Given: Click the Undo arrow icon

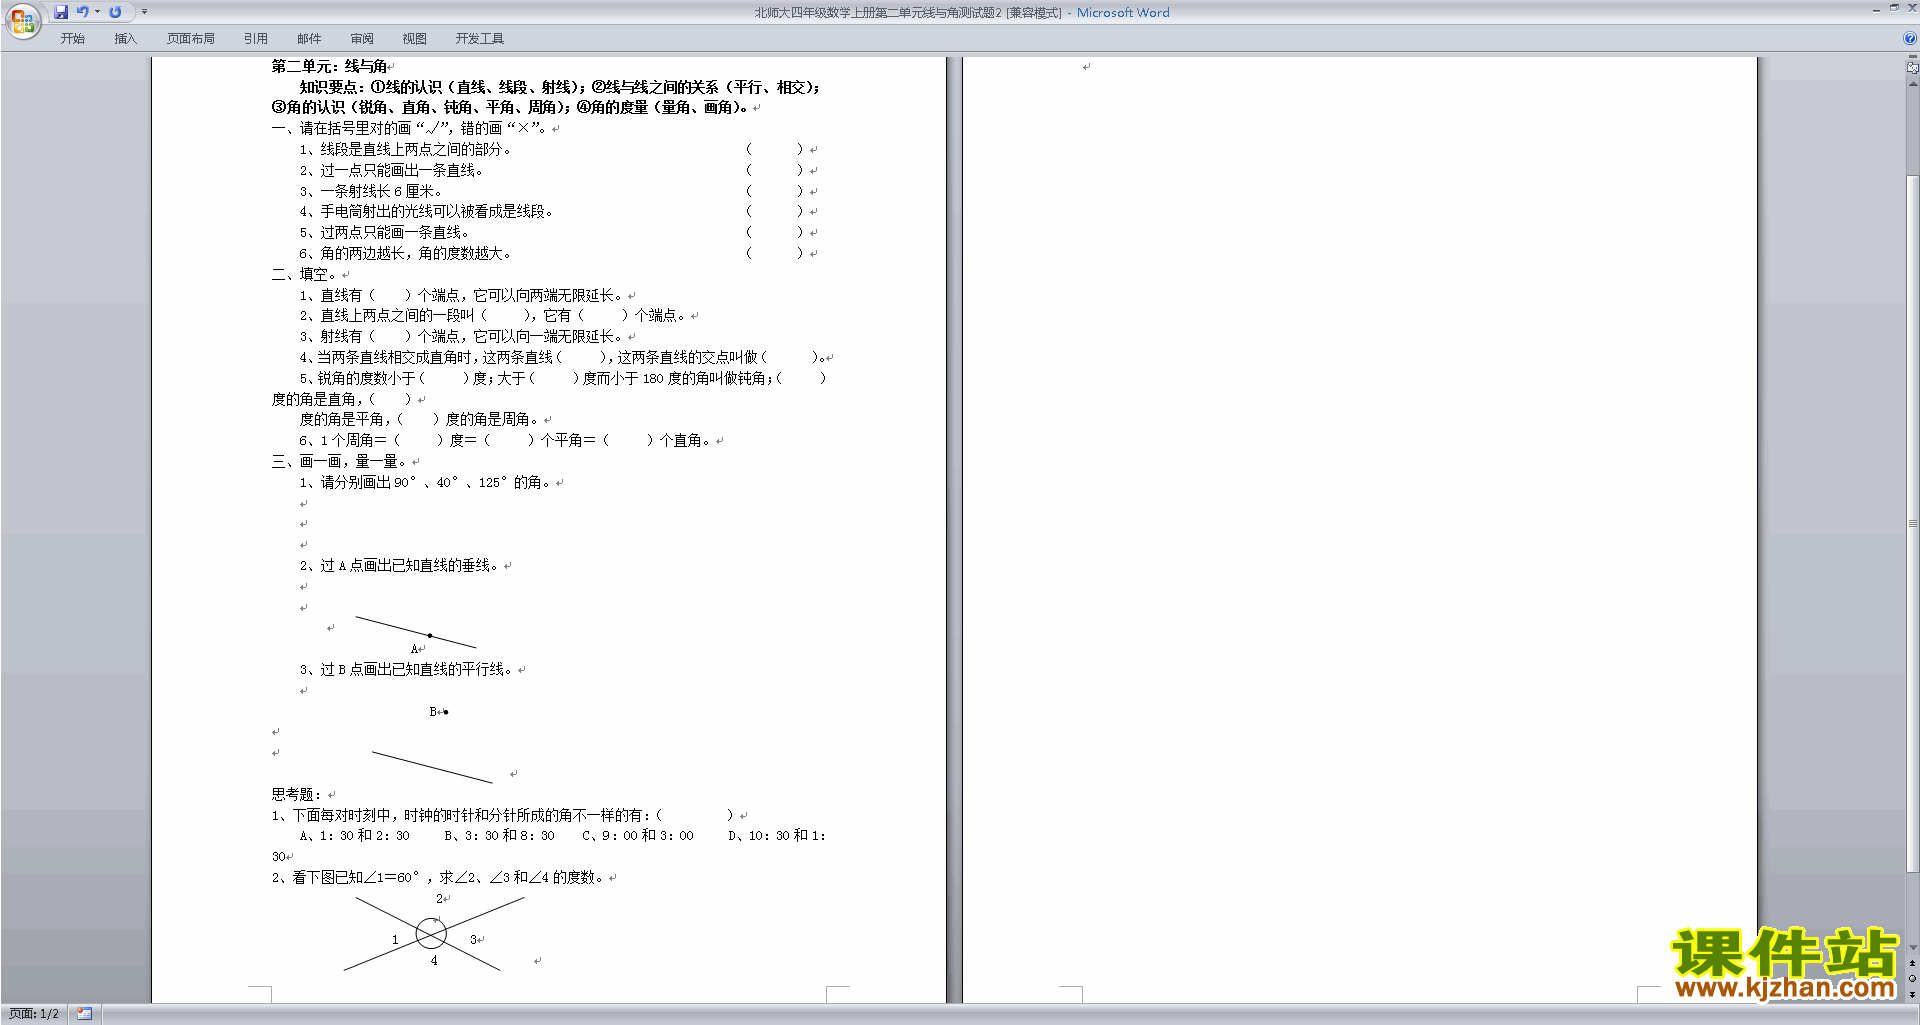Looking at the screenshot, I should click(83, 12).
